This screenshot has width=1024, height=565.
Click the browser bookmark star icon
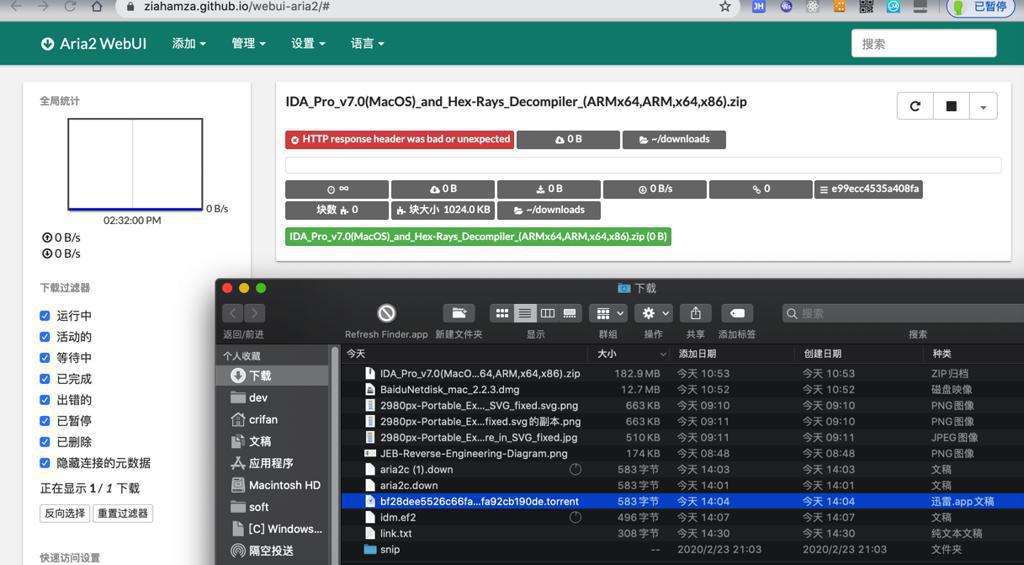(725, 7)
